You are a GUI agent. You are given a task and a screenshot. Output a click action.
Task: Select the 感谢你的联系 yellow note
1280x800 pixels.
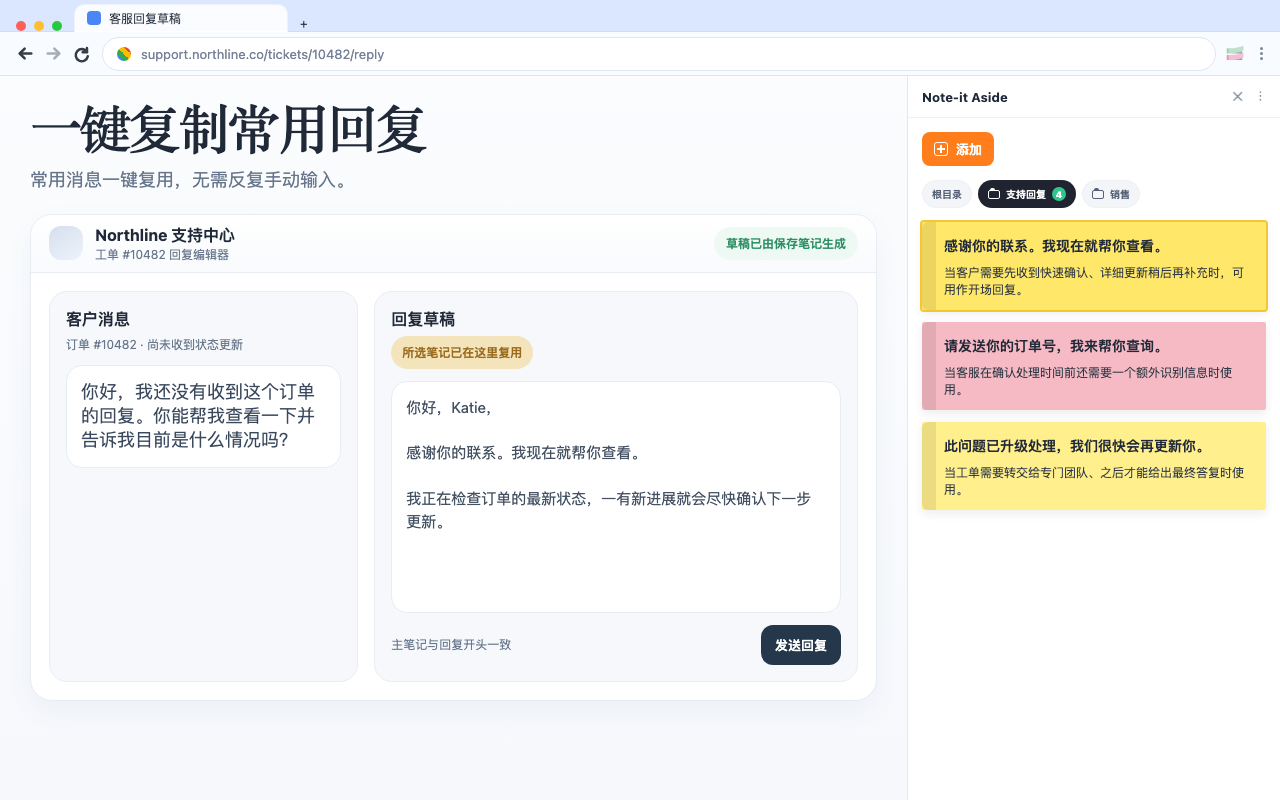tap(1093, 265)
